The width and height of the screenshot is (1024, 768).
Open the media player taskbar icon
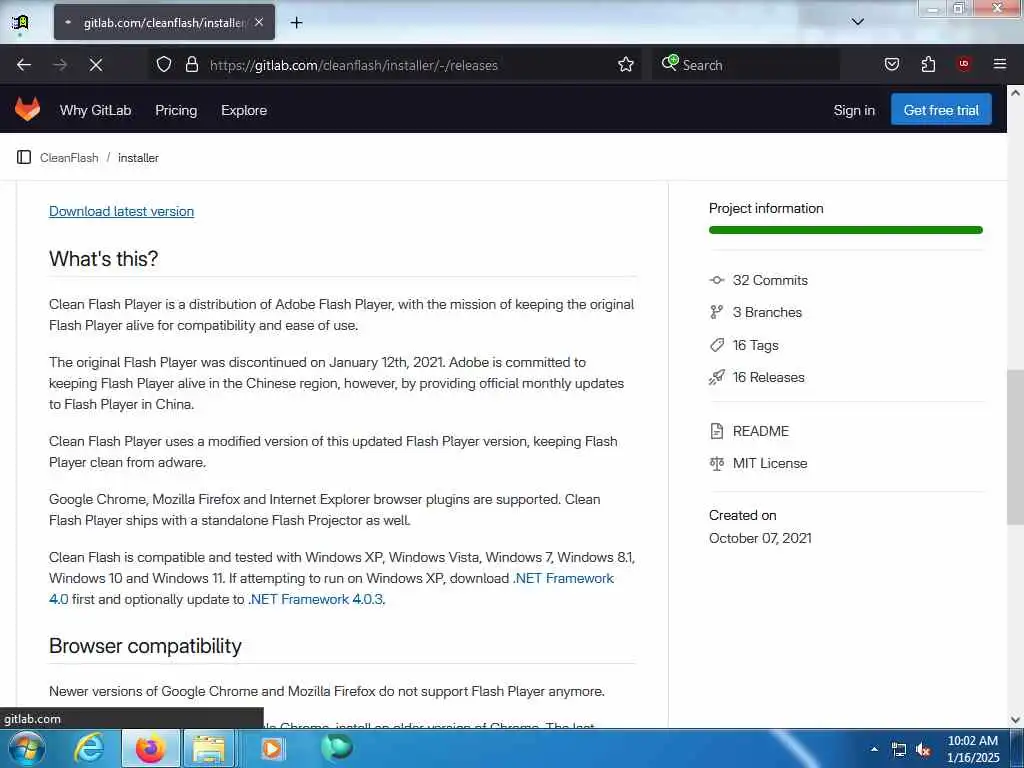[x=272, y=748]
